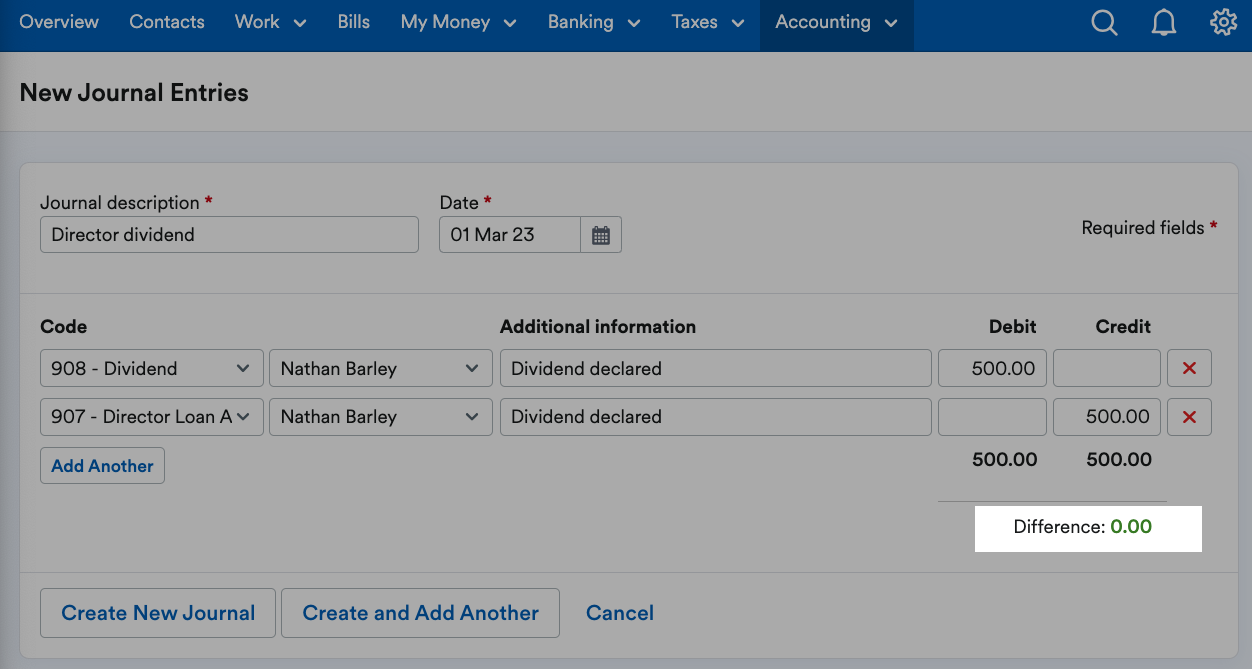This screenshot has height=669, width=1252.
Task: Add another journal line
Action: coord(102,466)
